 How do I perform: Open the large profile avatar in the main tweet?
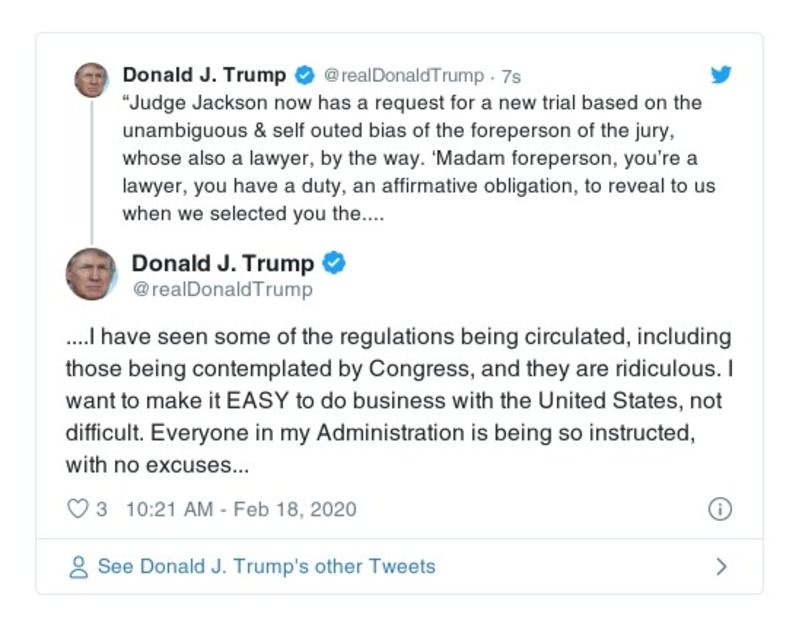point(91,274)
